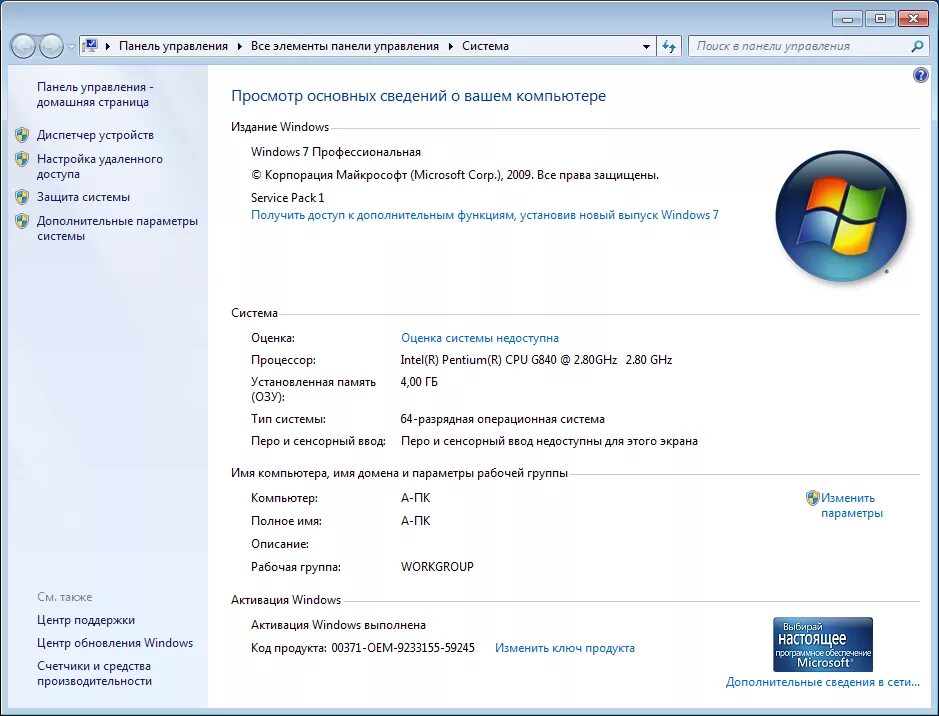Open address bar history dropdown arrow
Image resolution: width=939 pixels, height=716 pixels.
click(646, 46)
